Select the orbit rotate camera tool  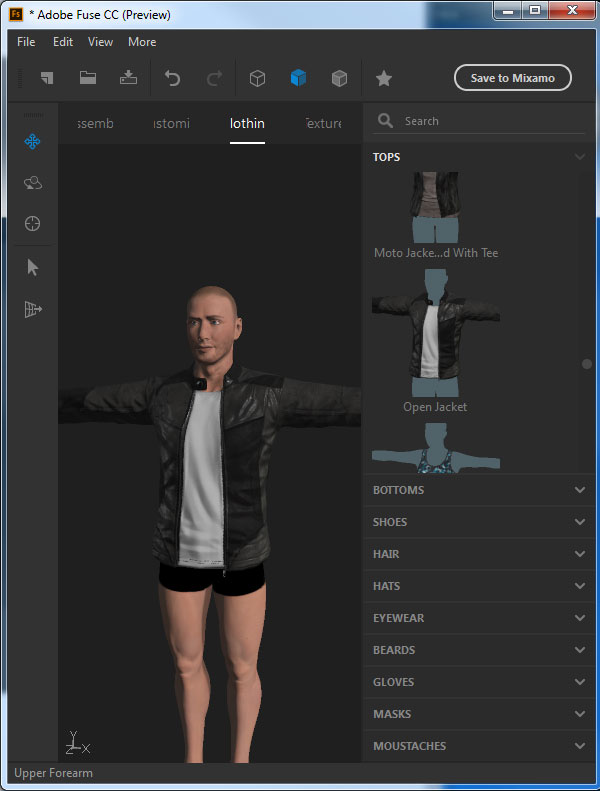point(33,183)
